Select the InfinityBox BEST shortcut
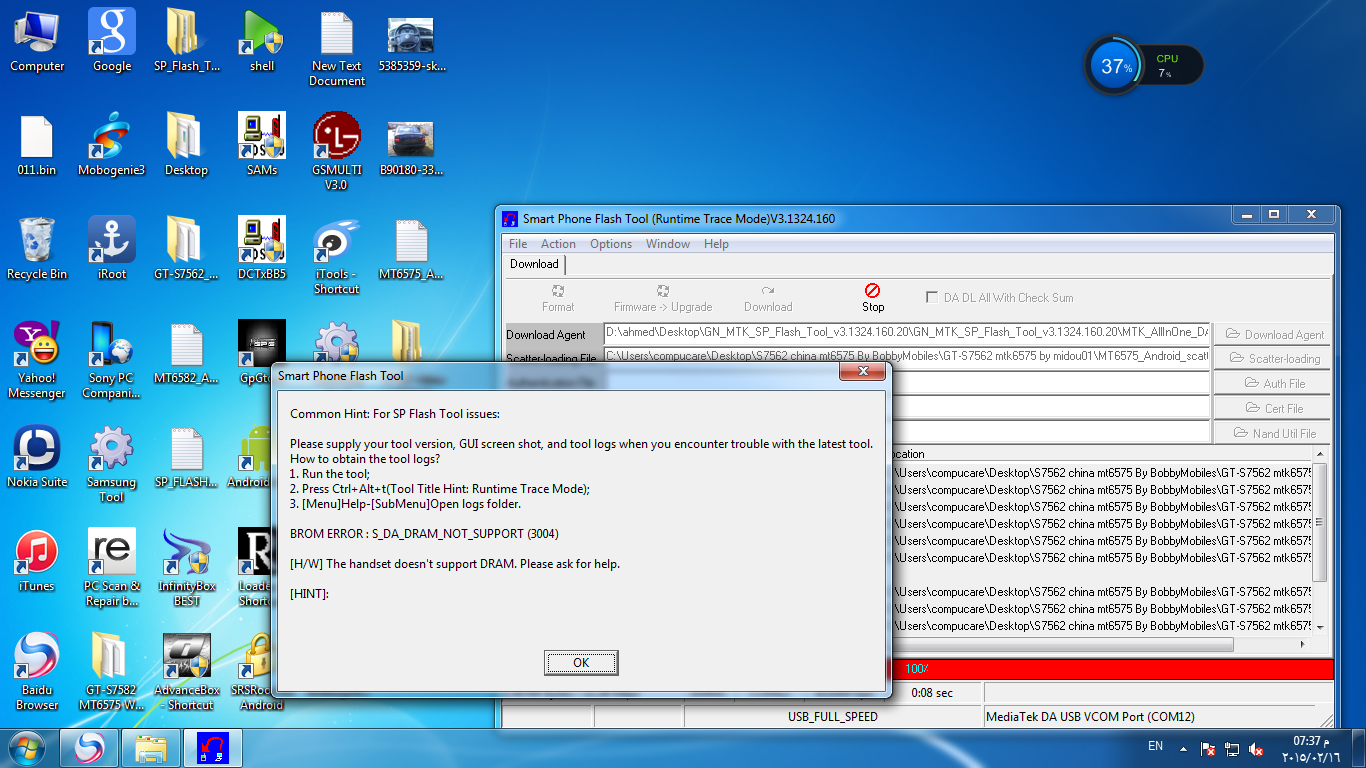This screenshot has height=768, width=1366. click(186, 568)
